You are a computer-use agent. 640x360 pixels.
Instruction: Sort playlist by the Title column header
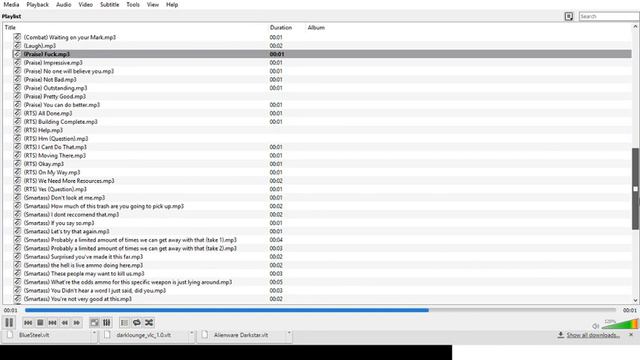click(10, 27)
